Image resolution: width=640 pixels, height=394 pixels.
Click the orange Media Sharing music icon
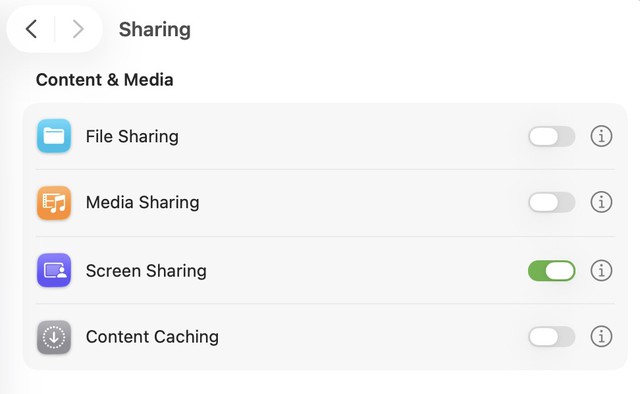point(54,203)
